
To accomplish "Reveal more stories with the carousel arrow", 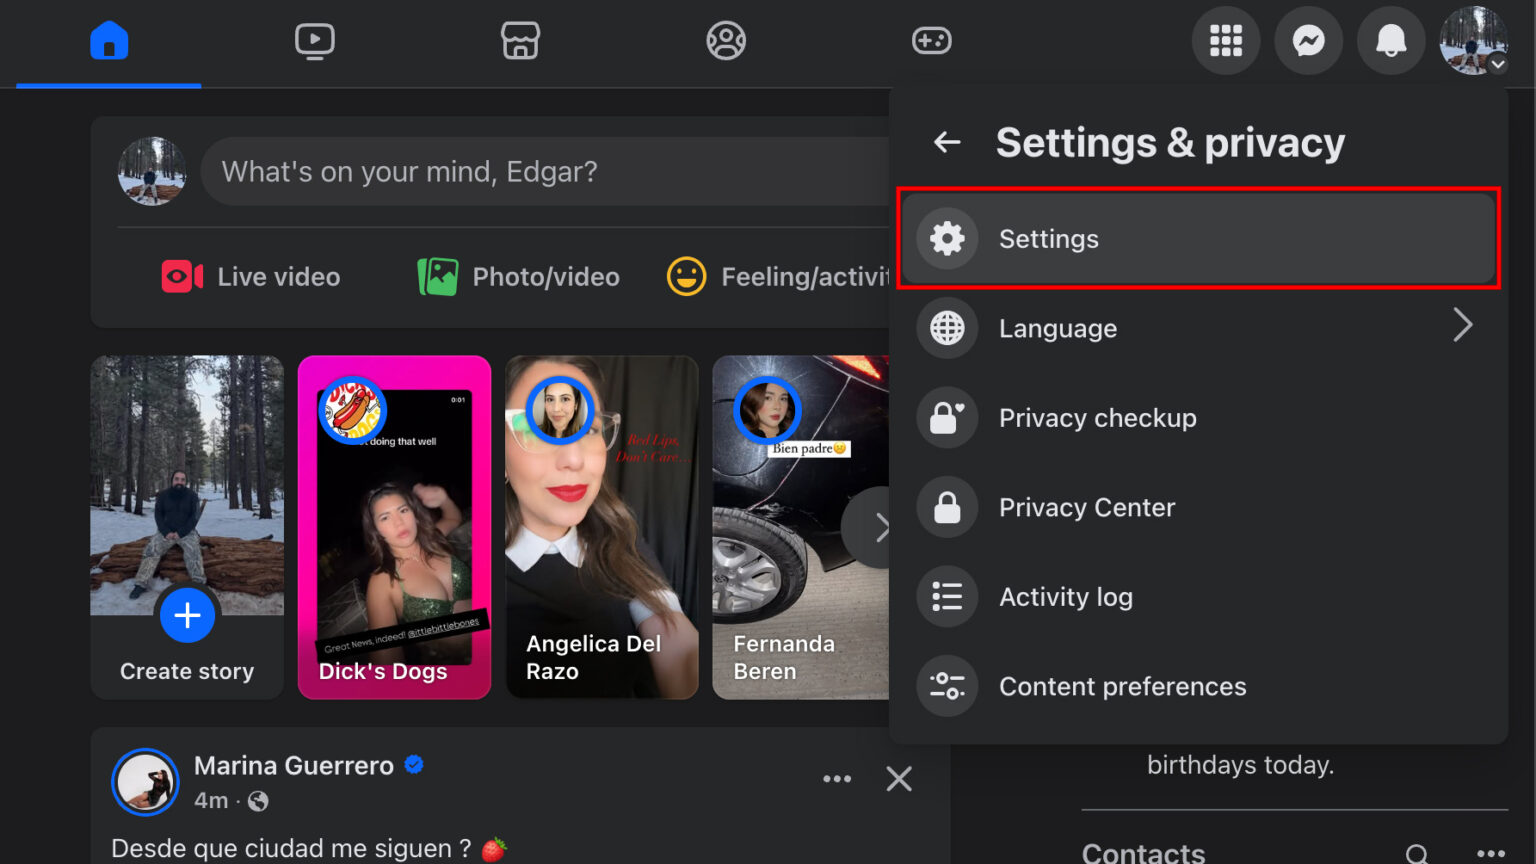I will click(881, 527).
